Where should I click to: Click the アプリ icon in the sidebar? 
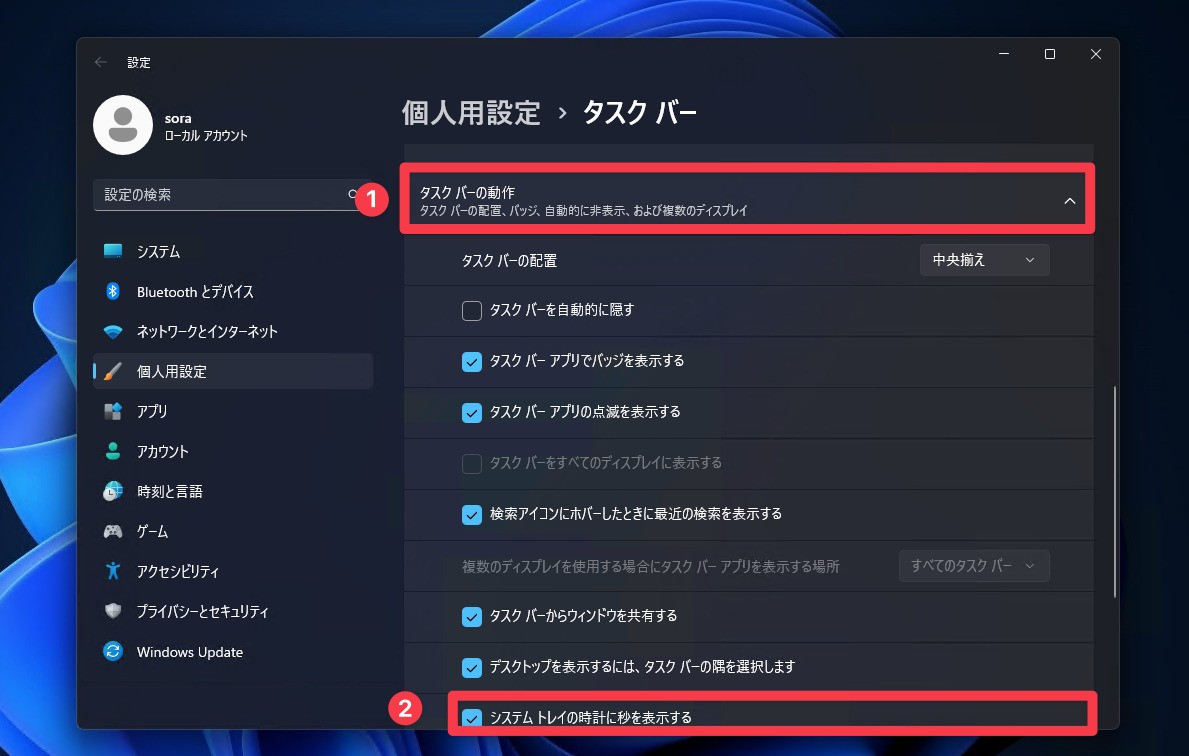(x=113, y=411)
